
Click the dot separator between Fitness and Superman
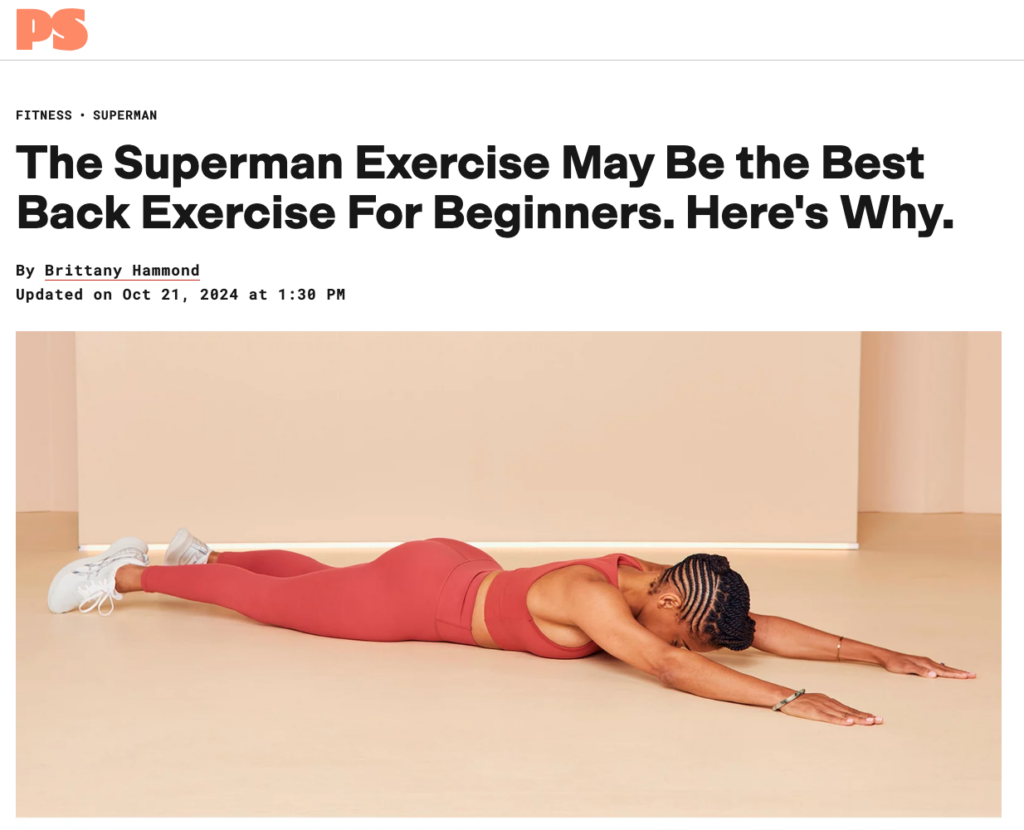82,116
